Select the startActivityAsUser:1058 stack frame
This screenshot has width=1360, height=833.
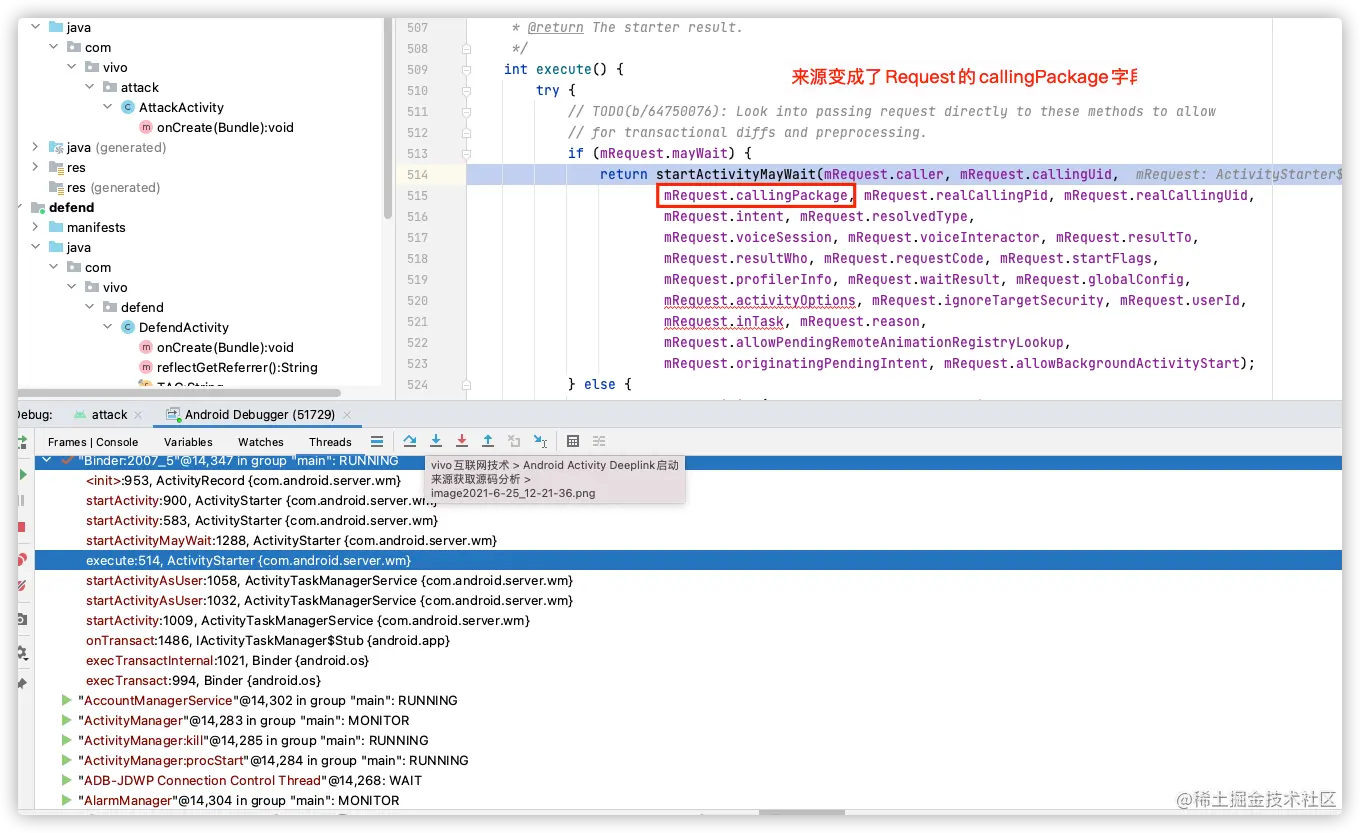coord(329,581)
